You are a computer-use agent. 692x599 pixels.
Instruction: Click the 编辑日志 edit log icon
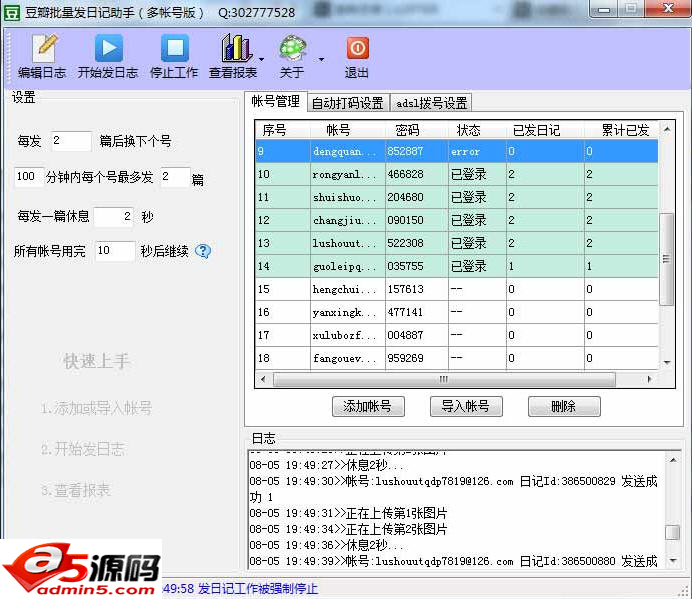point(43,49)
